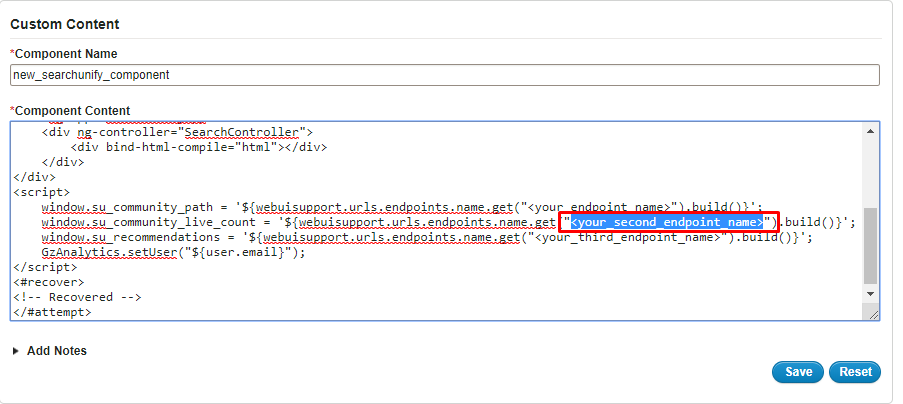This screenshot has height=404, width=903.
Task: Click the textarea scroll-up arrow
Action: [870, 131]
